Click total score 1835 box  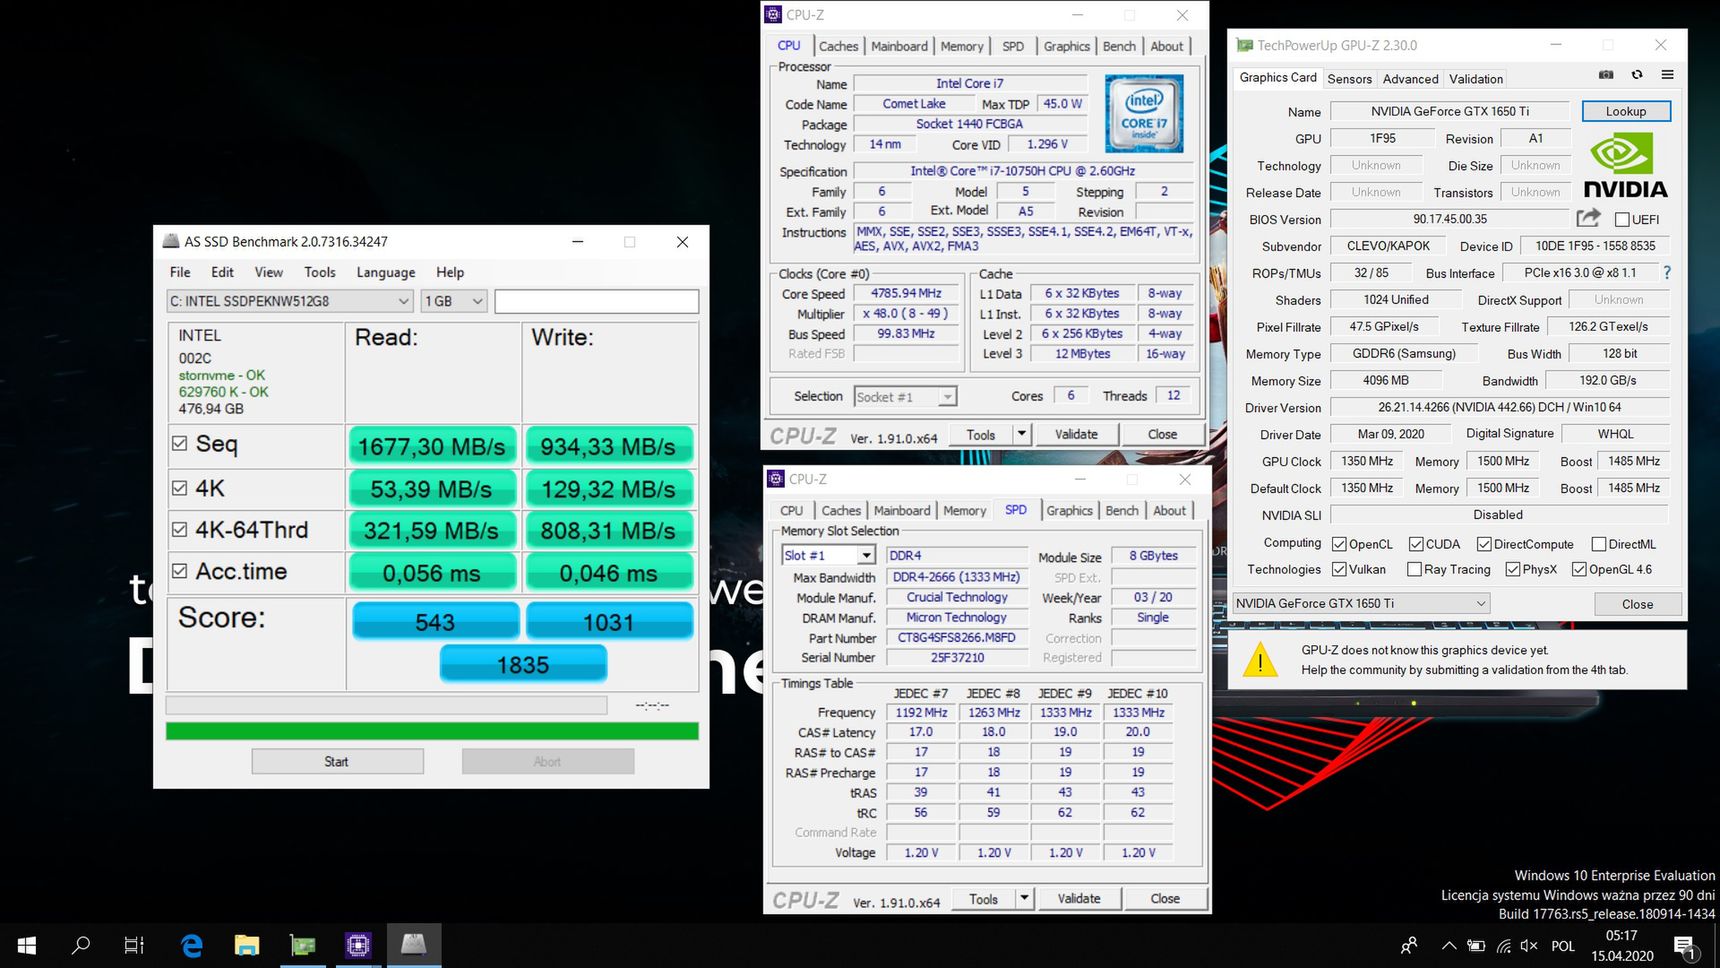(523, 664)
